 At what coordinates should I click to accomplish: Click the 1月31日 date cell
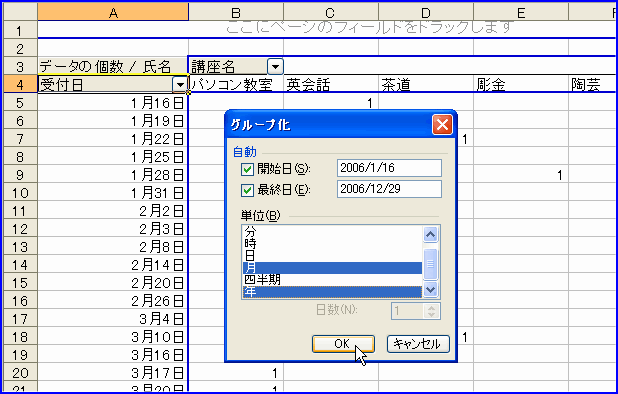point(113,193)
